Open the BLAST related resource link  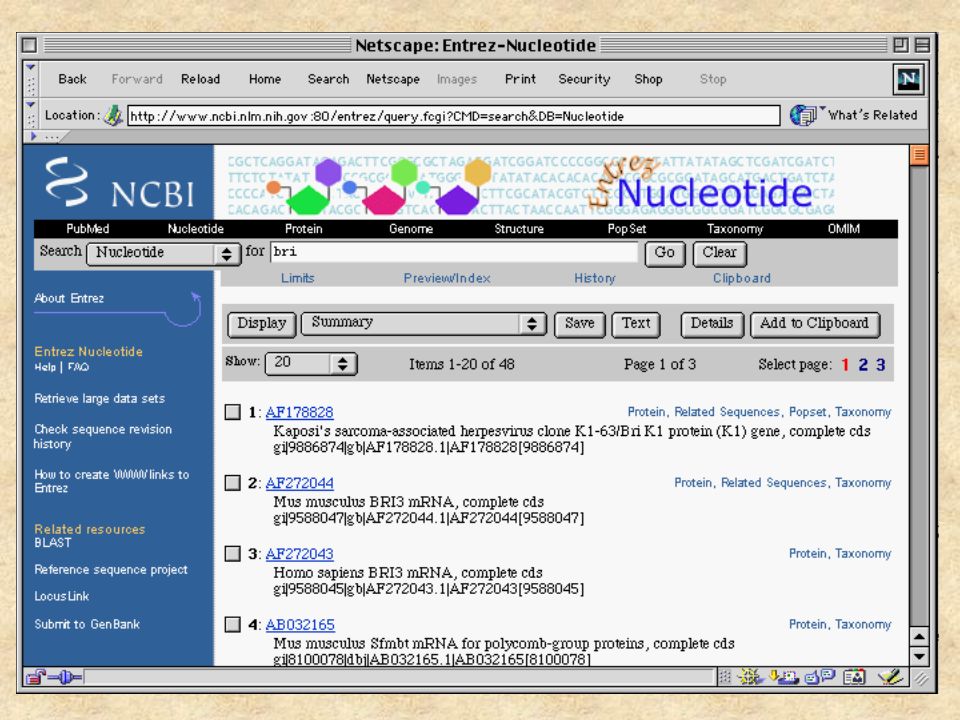pos(53,543)
